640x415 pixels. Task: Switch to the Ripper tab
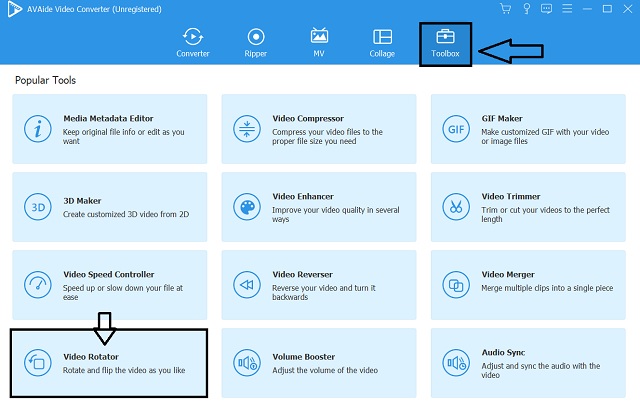click(x=256, y=42)
